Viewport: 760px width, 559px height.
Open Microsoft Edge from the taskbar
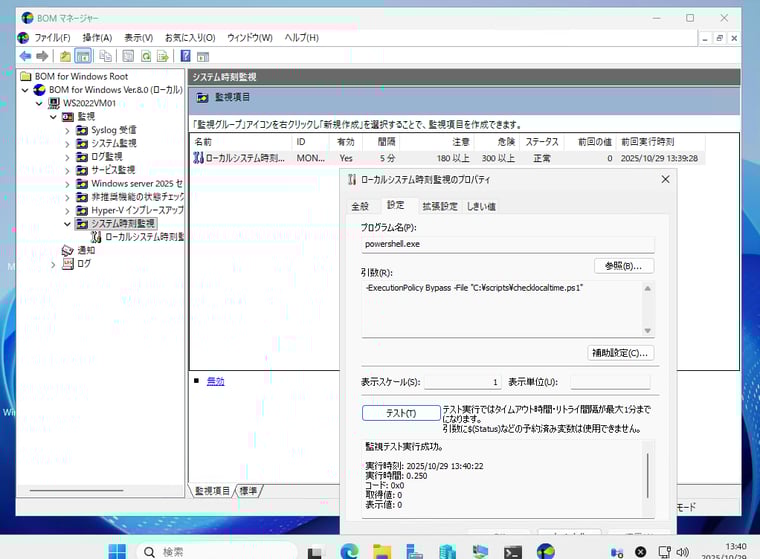349,552
